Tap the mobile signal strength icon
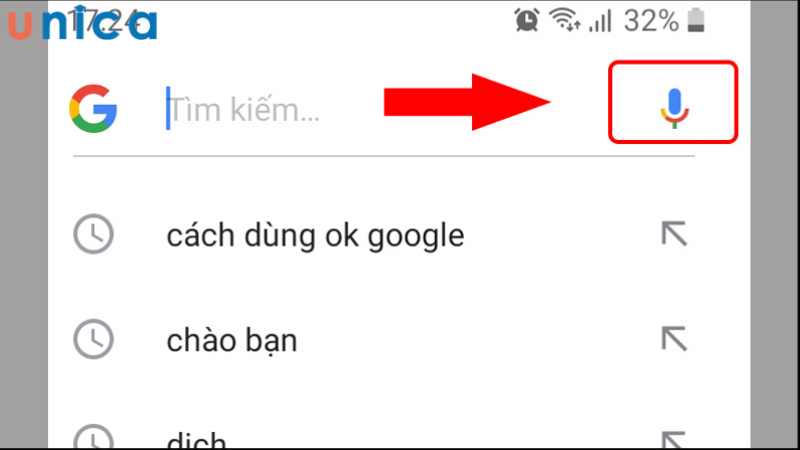This screenshot has width=800, height=450. point(600,22)
